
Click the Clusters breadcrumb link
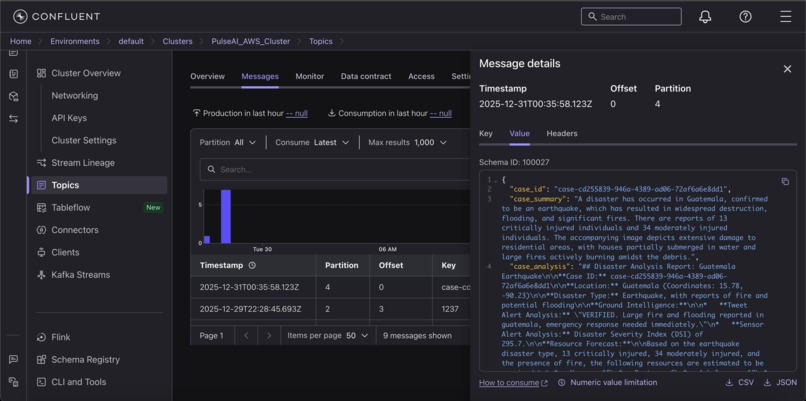(x=177, y=41)
